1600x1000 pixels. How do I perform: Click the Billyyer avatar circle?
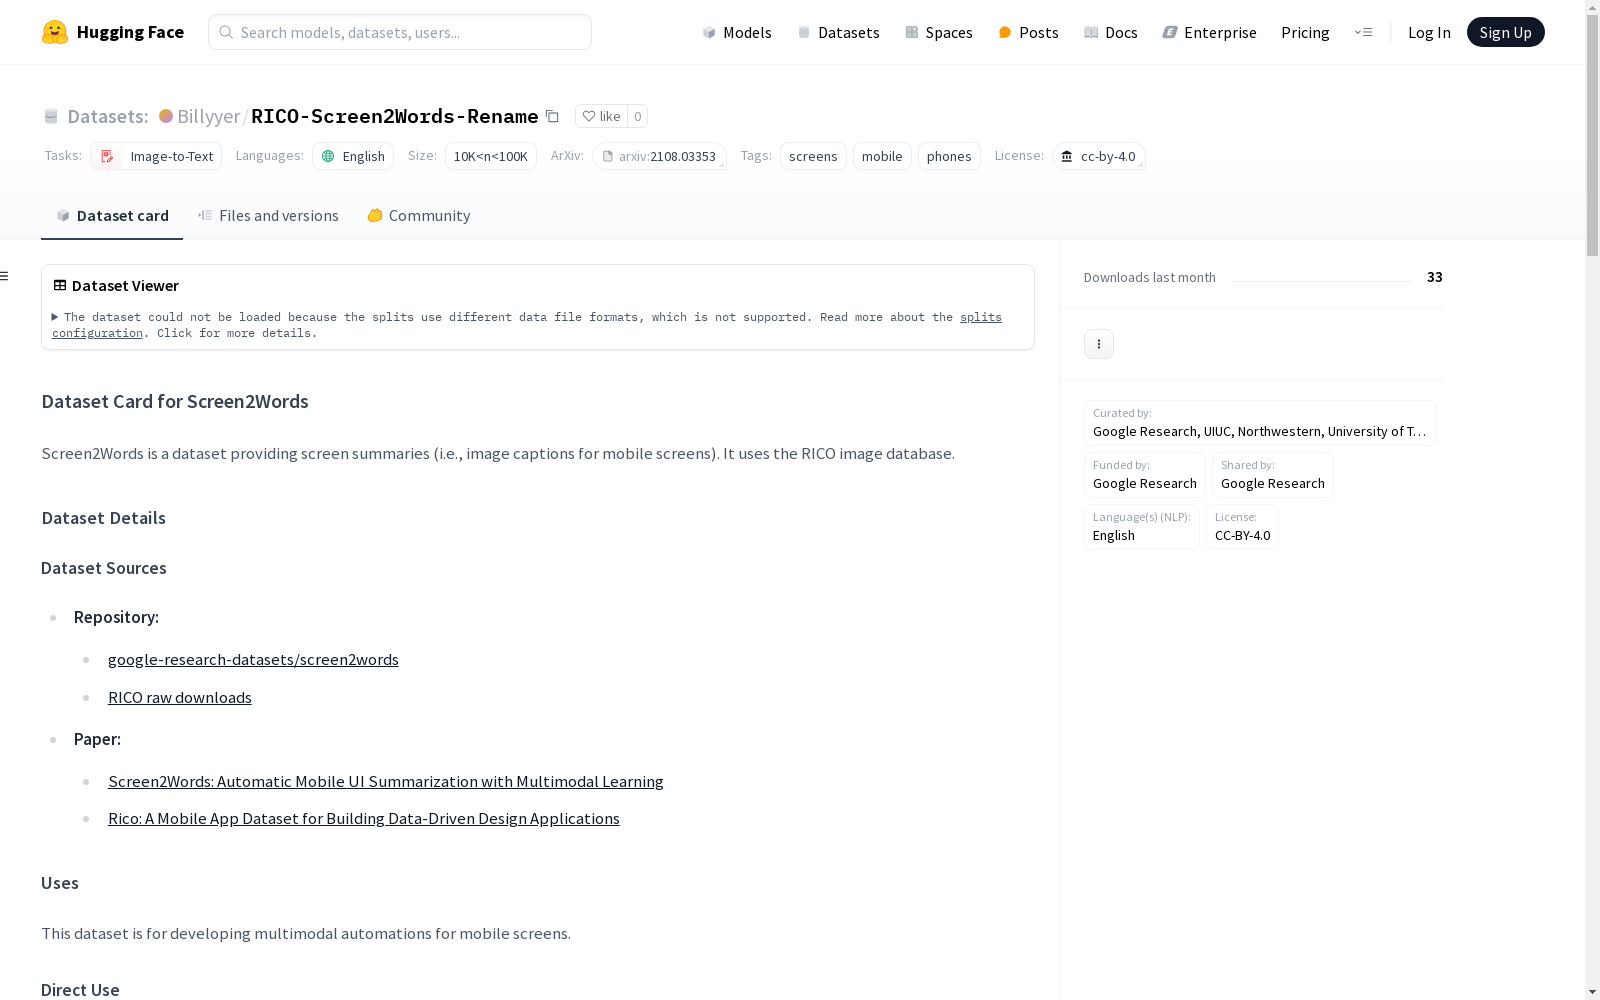(x=166, y=116)
